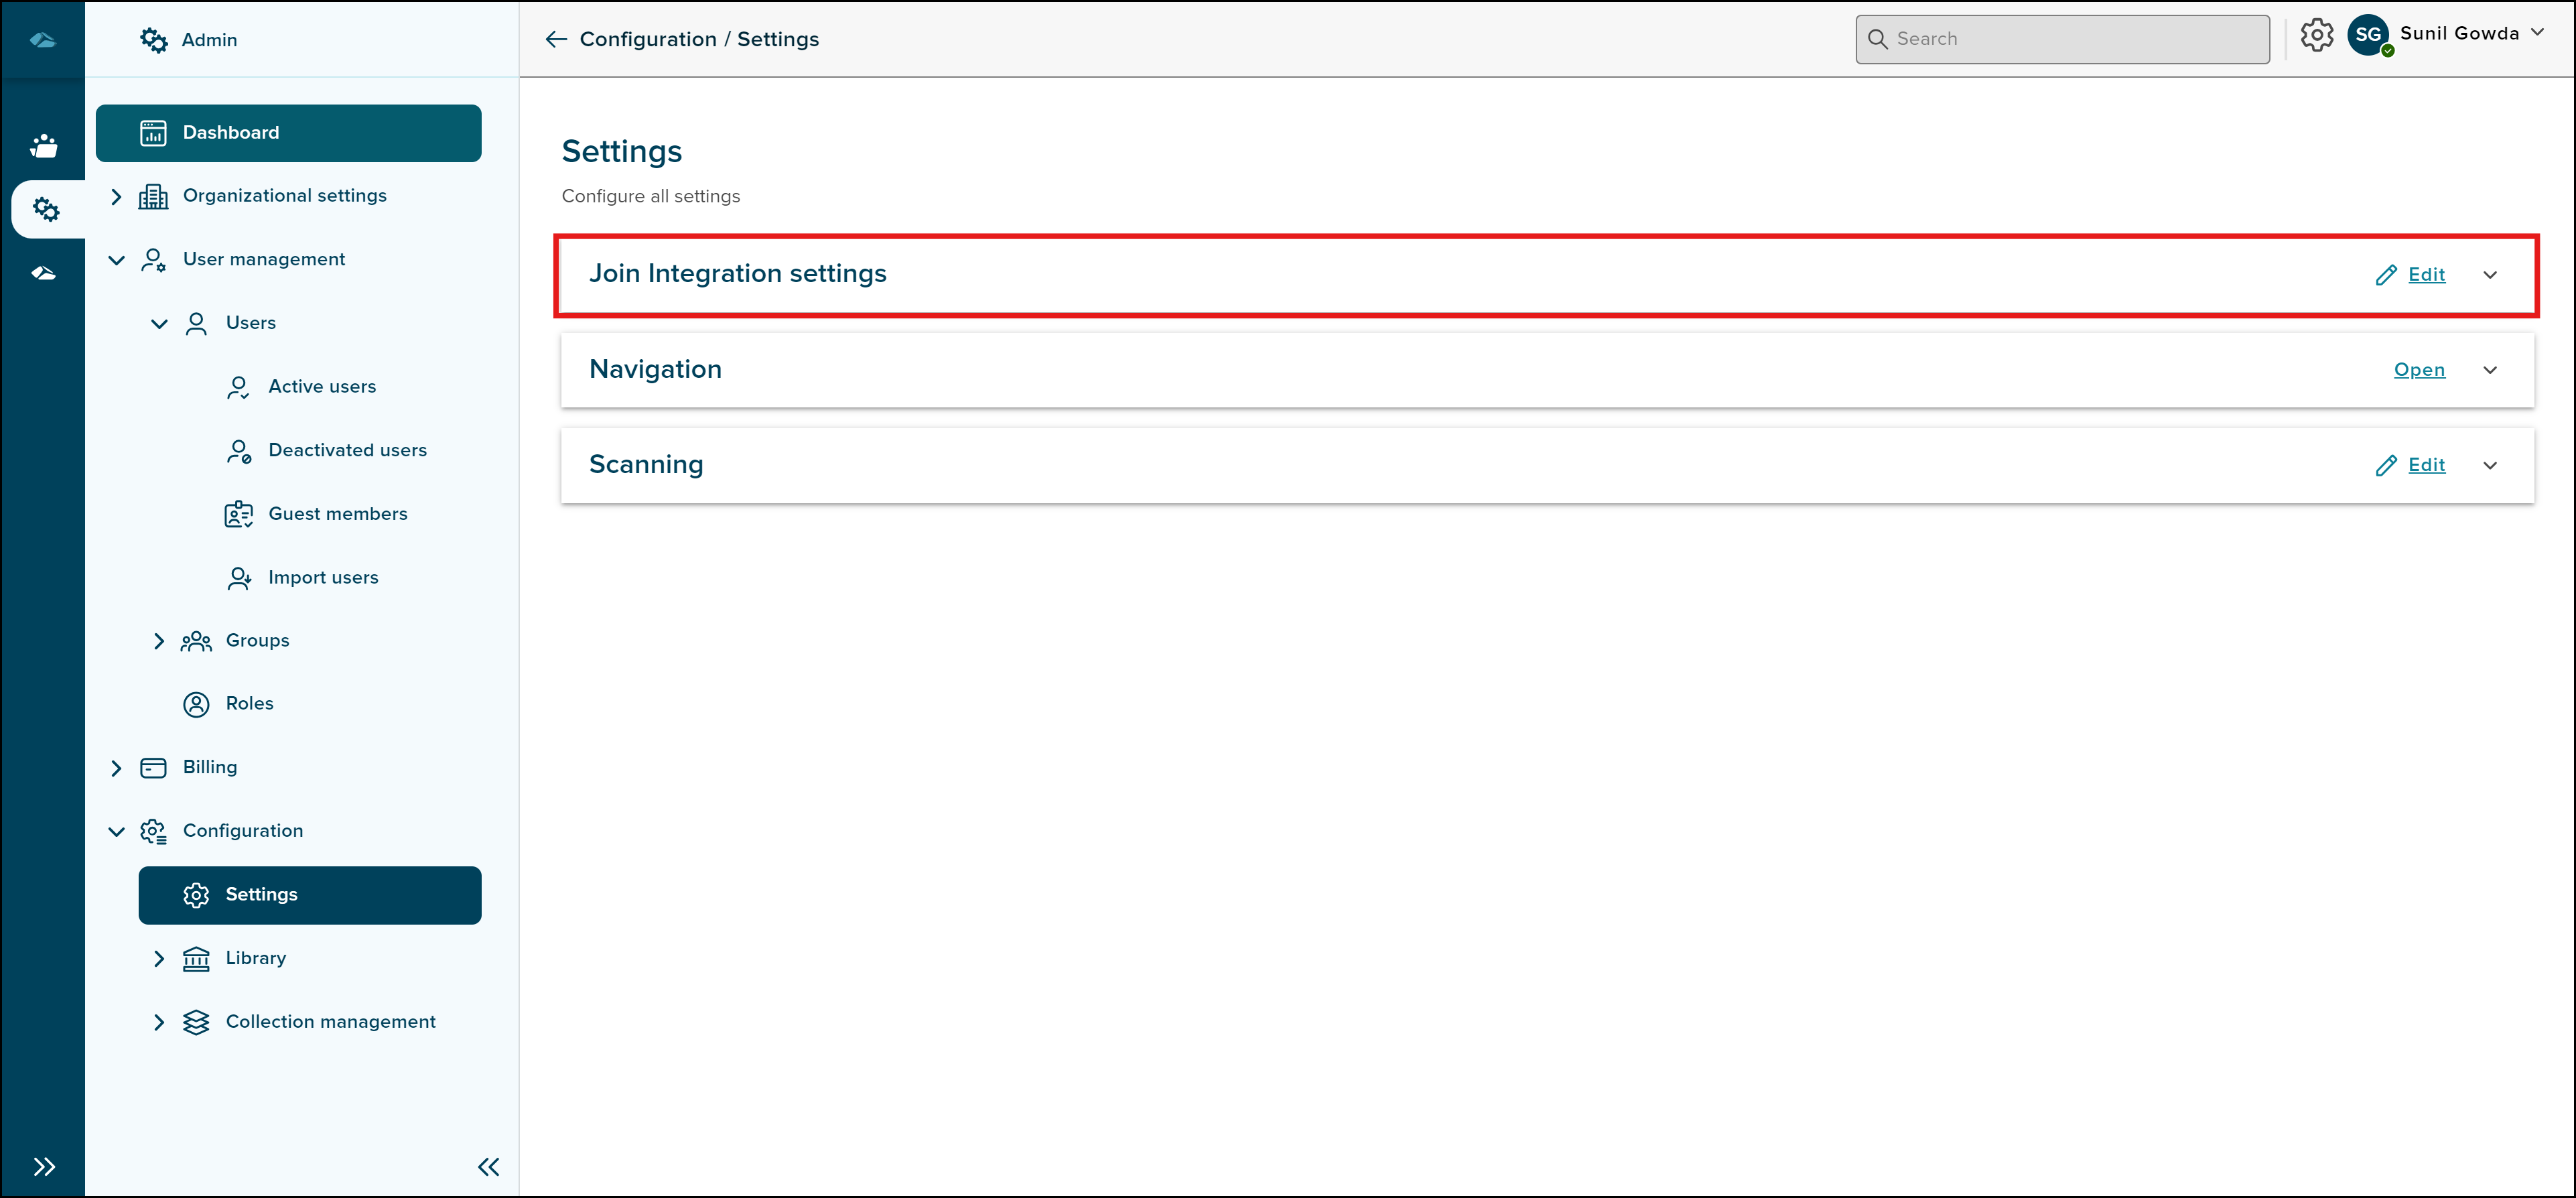Viewport: 2576px width, 1198px height.
Task: Click Open next to Navigation
Action: click(2419, 369)
